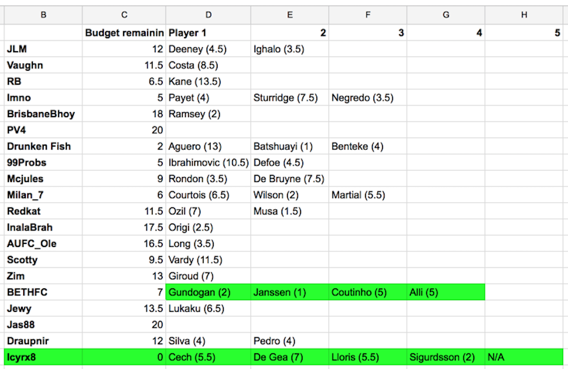
Task: Select column D header
Action: pos(208,15)
